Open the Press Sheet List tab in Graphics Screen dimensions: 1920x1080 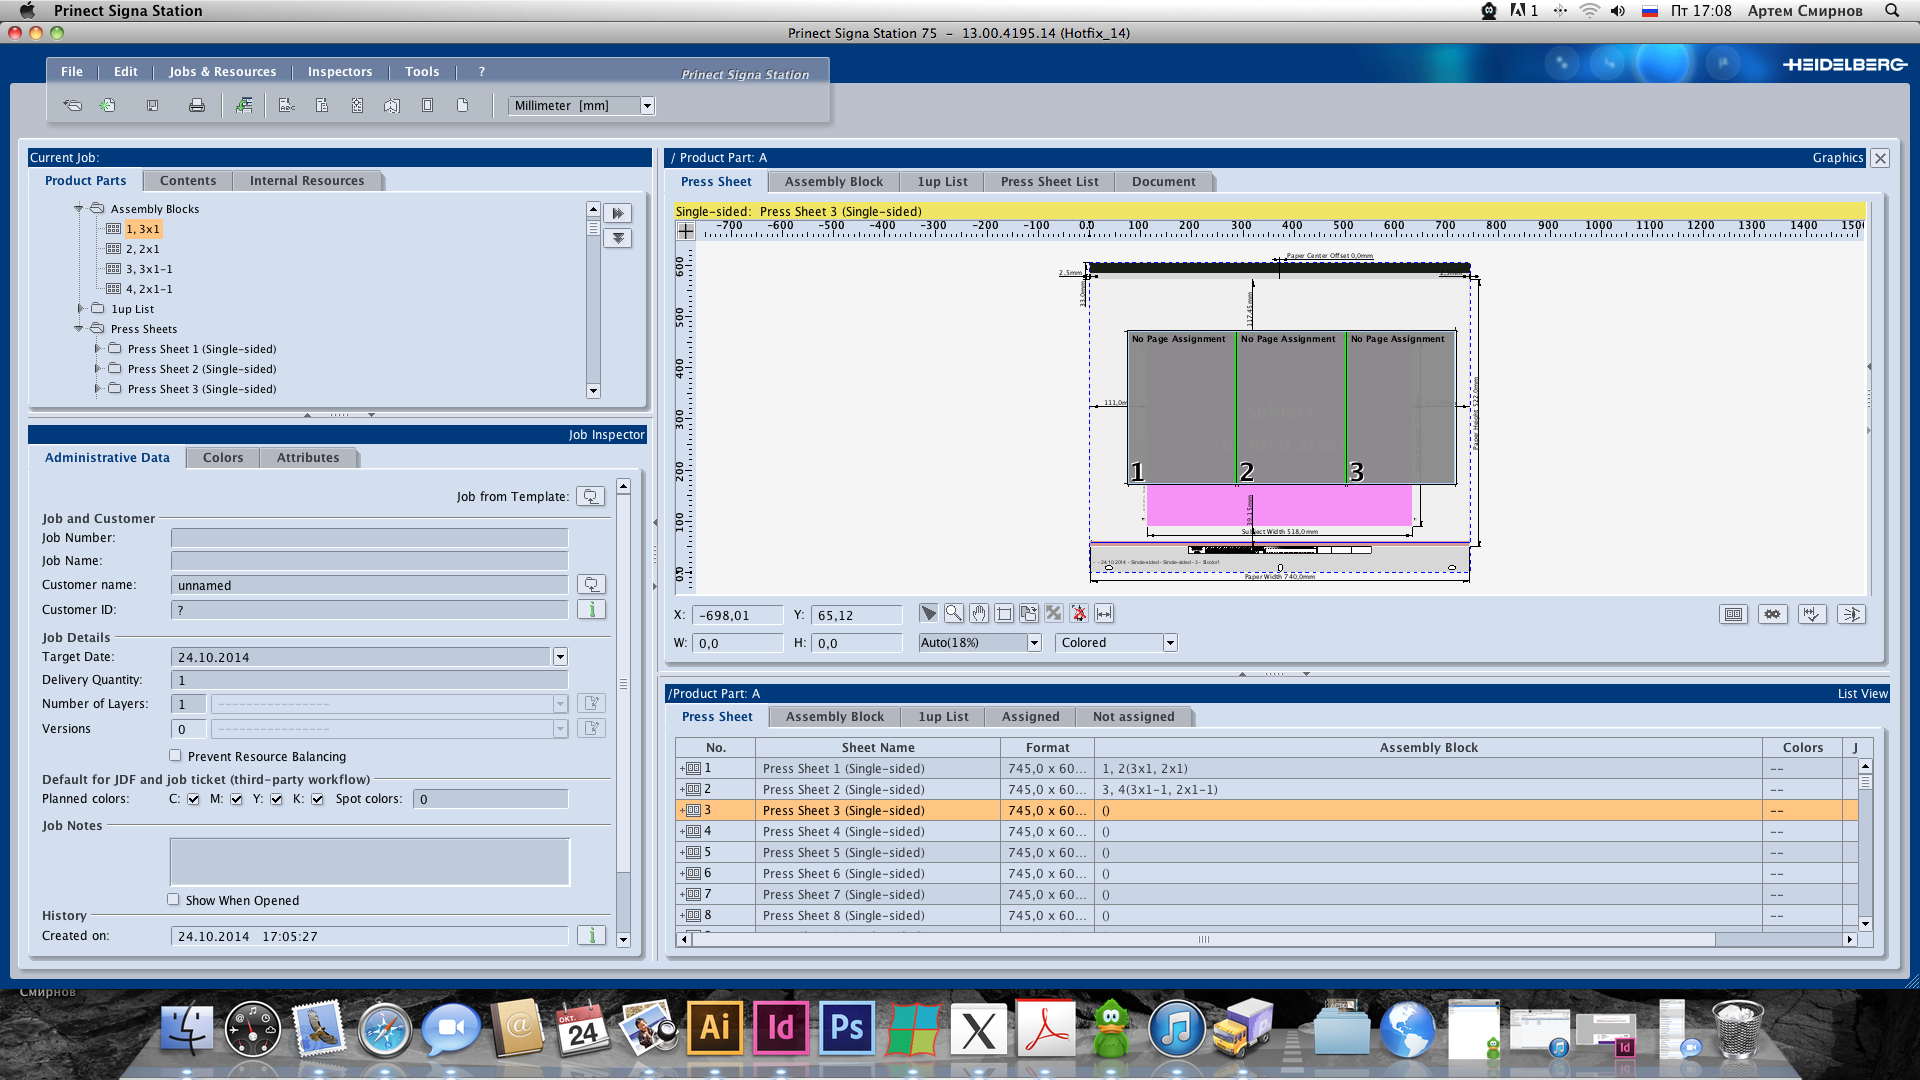point(1050,182)
